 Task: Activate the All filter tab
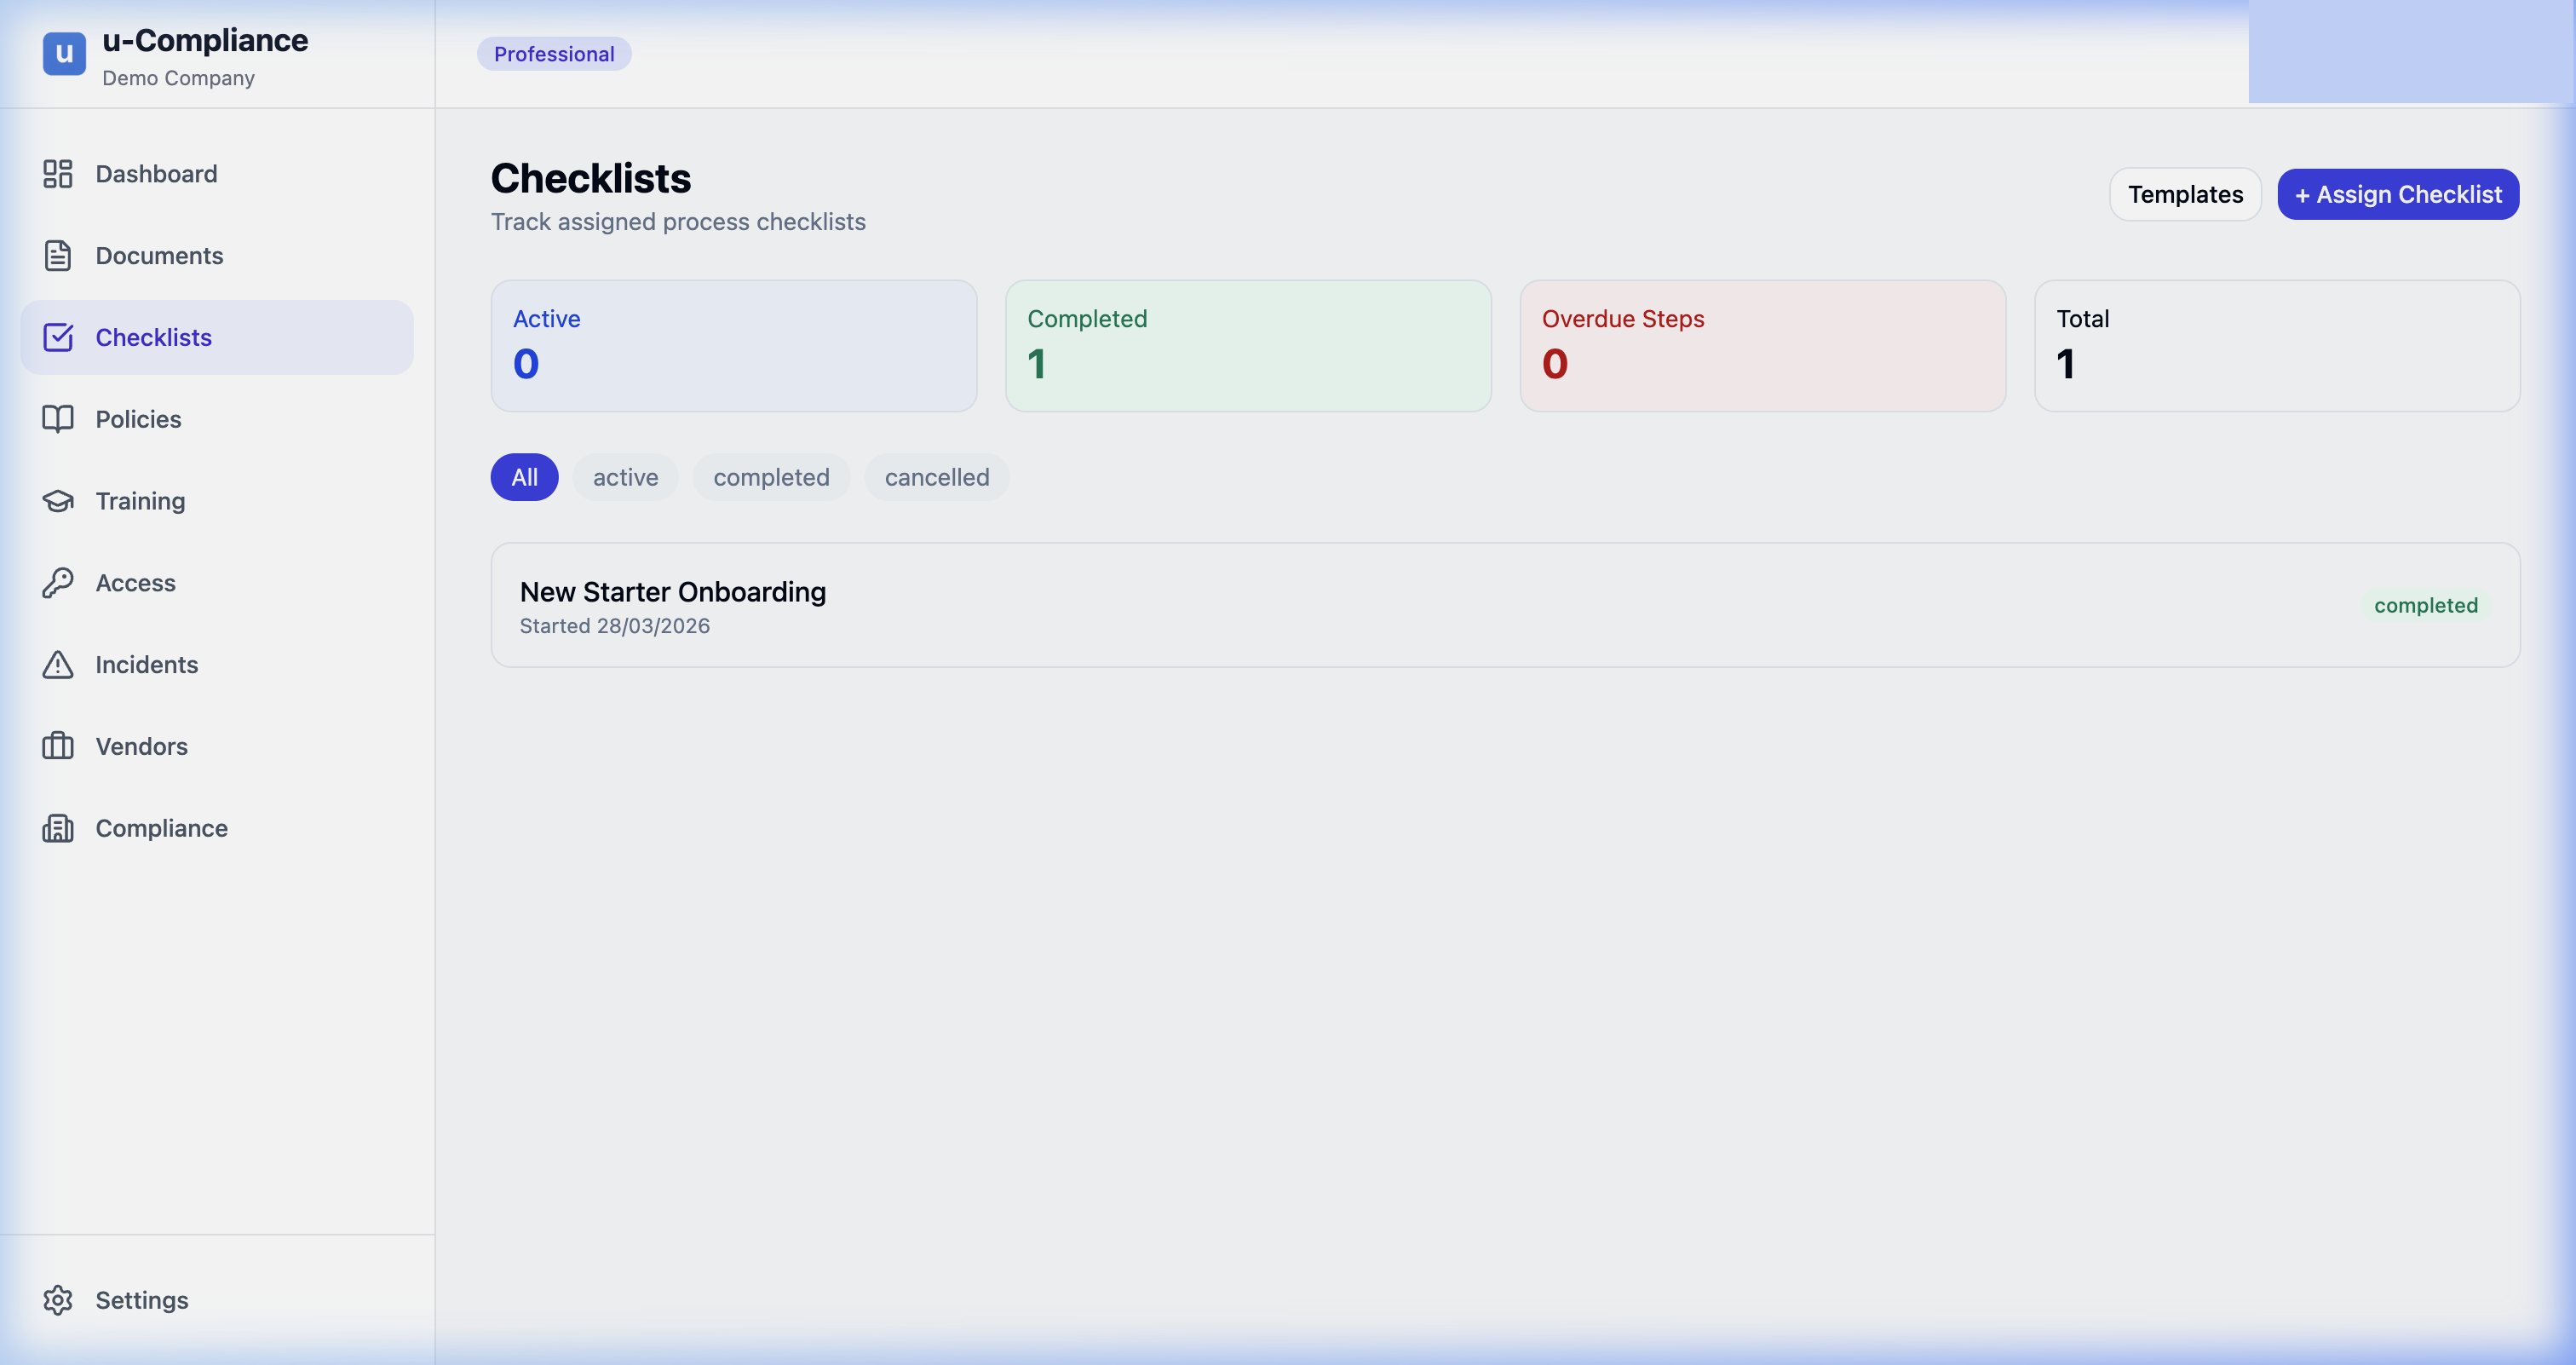tap(524, 477)
